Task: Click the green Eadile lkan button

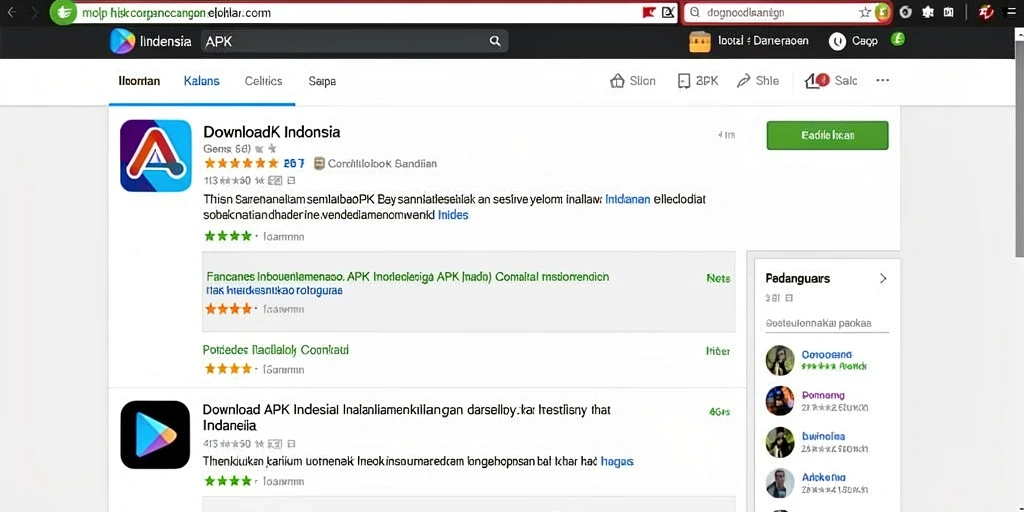Action: point(827,135)
